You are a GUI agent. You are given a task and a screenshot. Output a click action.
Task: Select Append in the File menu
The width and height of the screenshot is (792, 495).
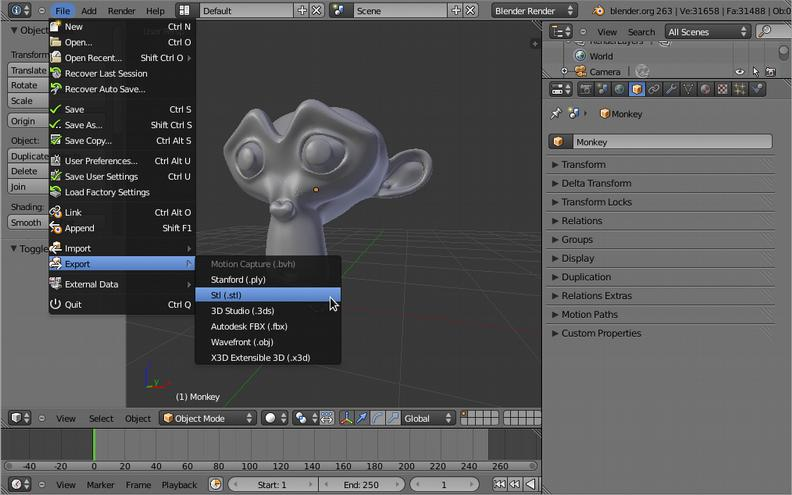coord(122,228)
